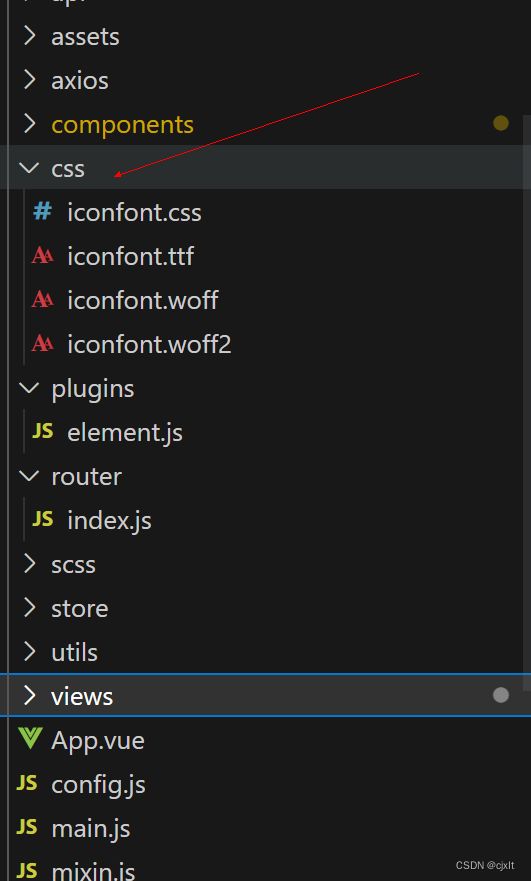Click the JS icon beside config.js
The height and width of the screenshot is (881, 531).
[x=27, y=783]
